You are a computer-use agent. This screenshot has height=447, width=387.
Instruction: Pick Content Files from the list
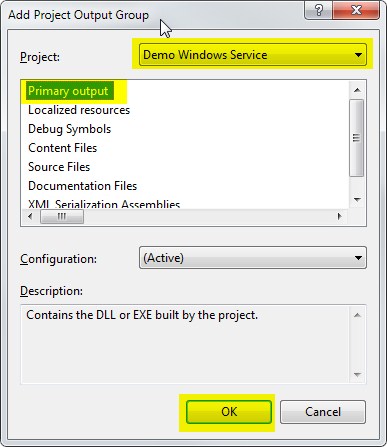(x=63, y=148)
